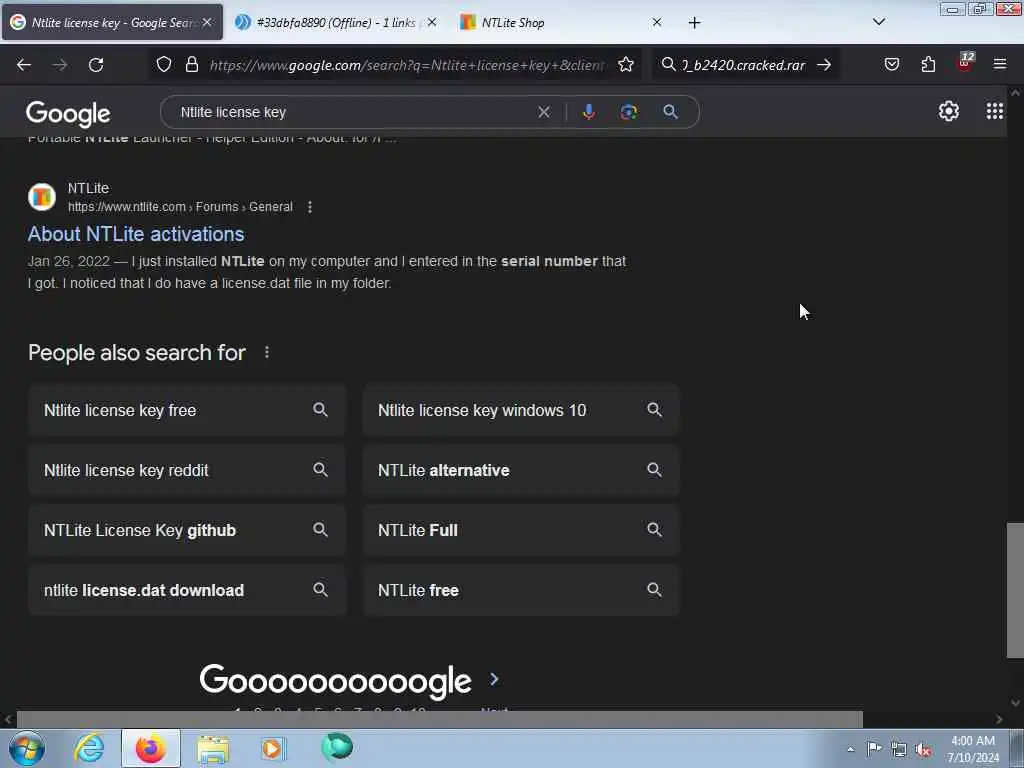Search Ntlite license key windows 10

click(x=520, y=410)
